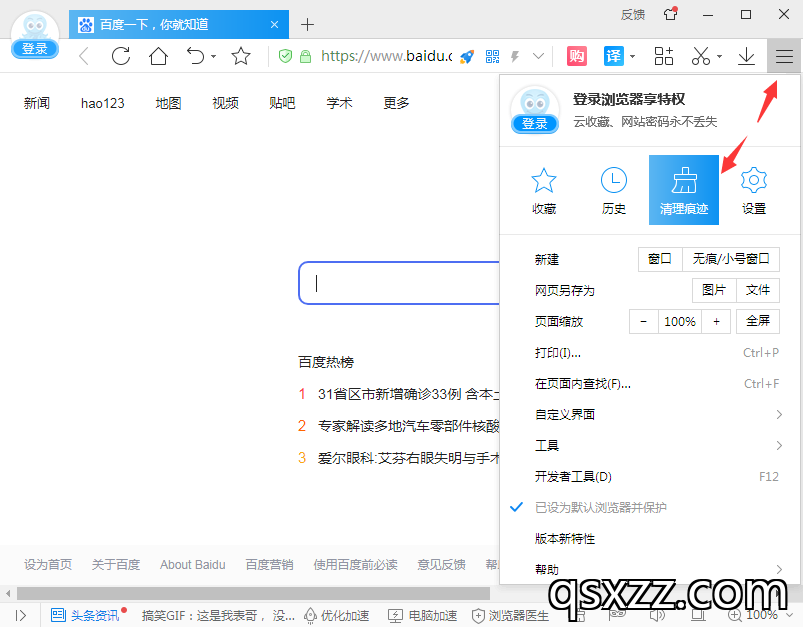Click the Baidu search input field

(399, 283)
